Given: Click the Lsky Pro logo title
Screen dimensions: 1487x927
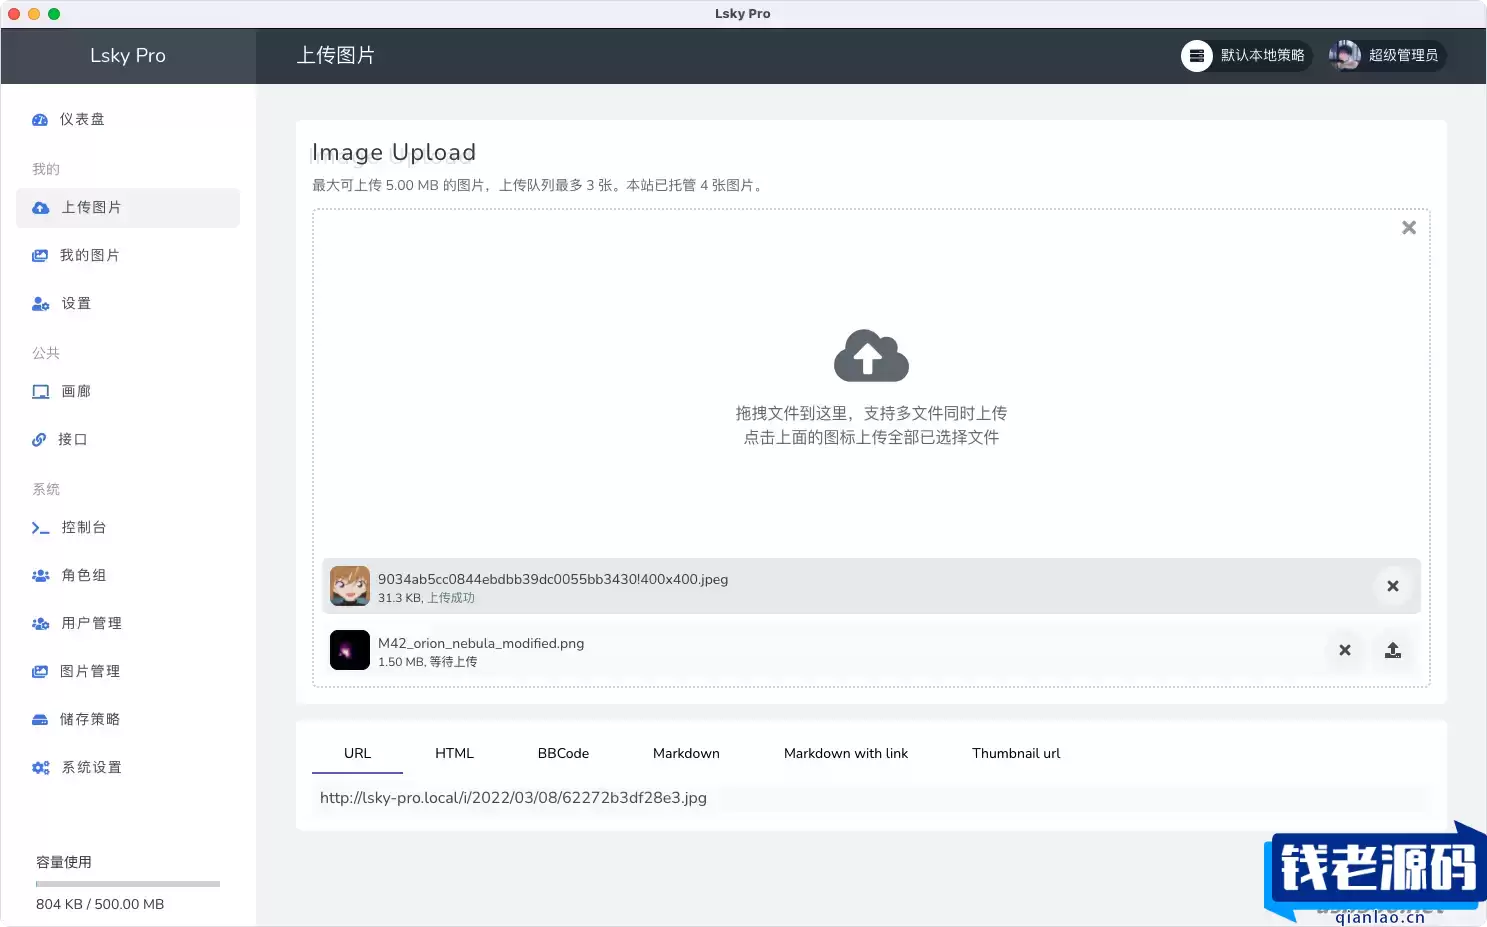Looking at the screenshot, I should [x=128, y=56].
